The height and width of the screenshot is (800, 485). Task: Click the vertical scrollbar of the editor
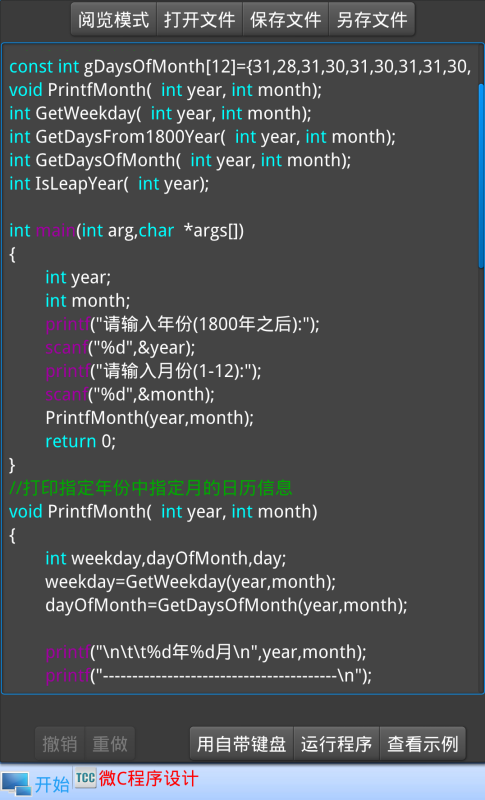[480, 176]
